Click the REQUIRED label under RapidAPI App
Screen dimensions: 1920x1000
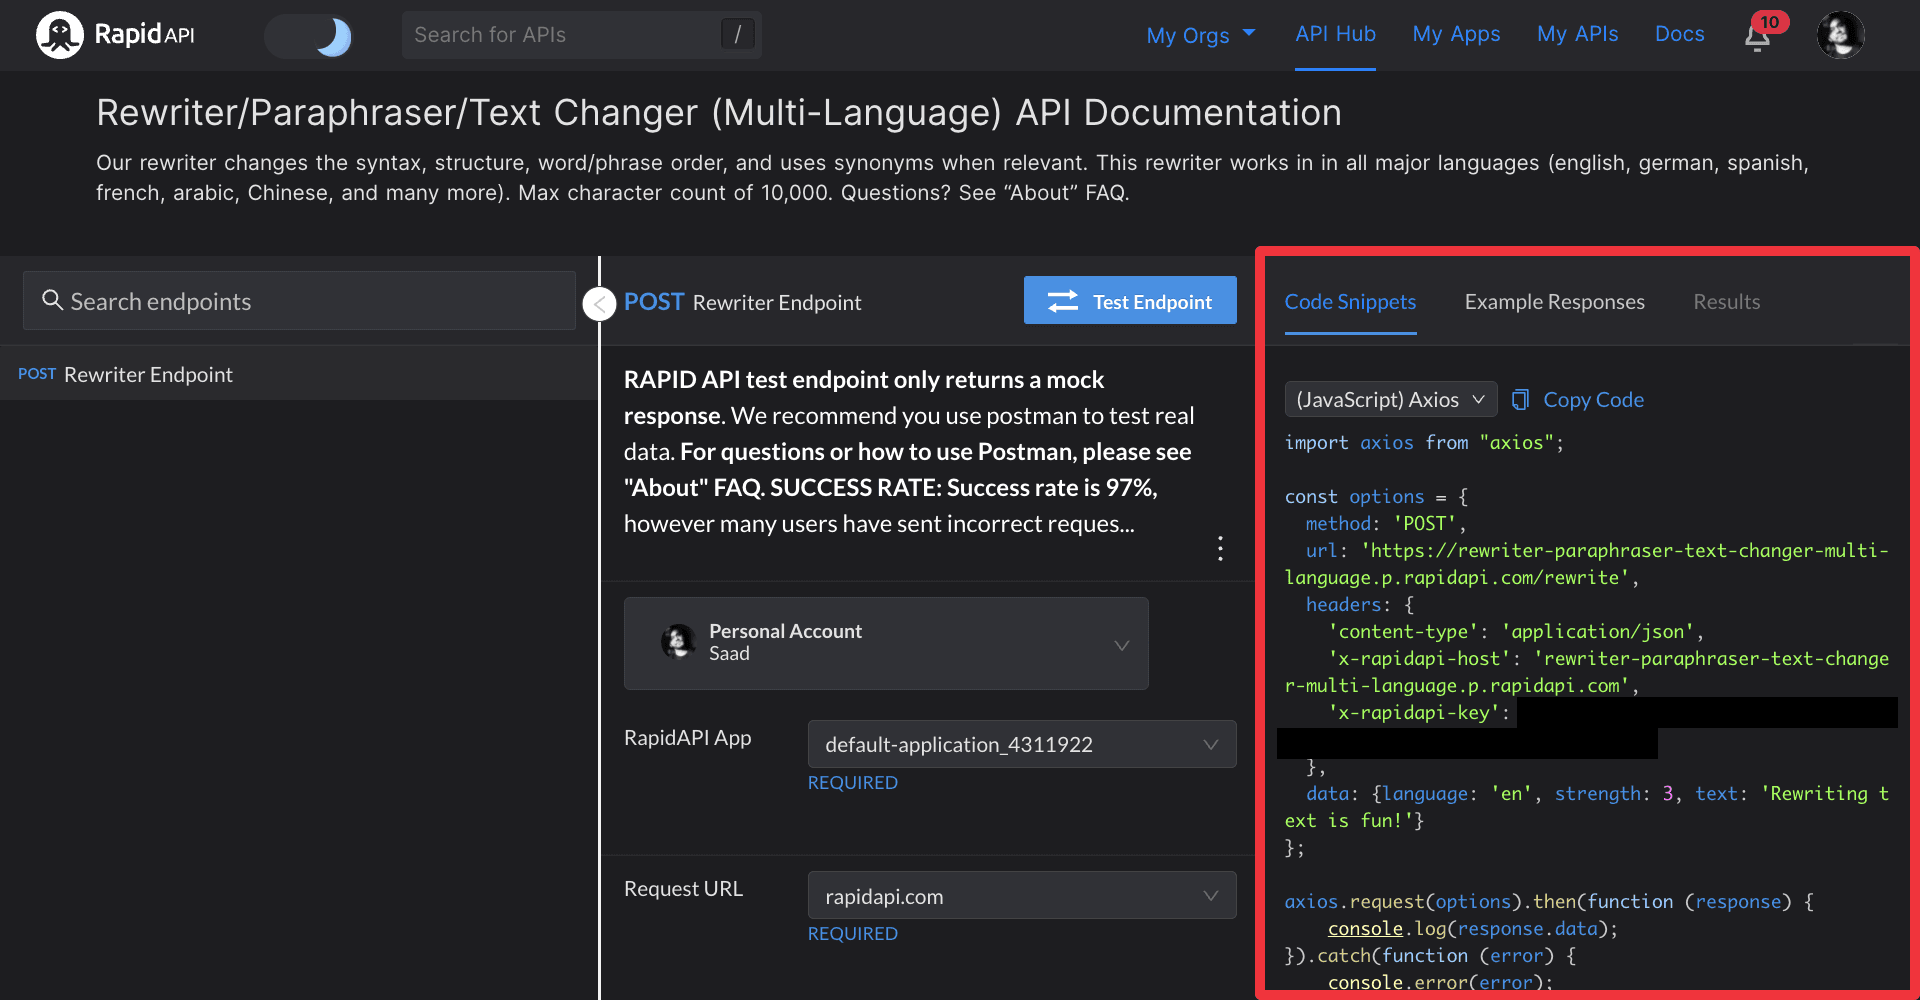(x=852, y=782)
